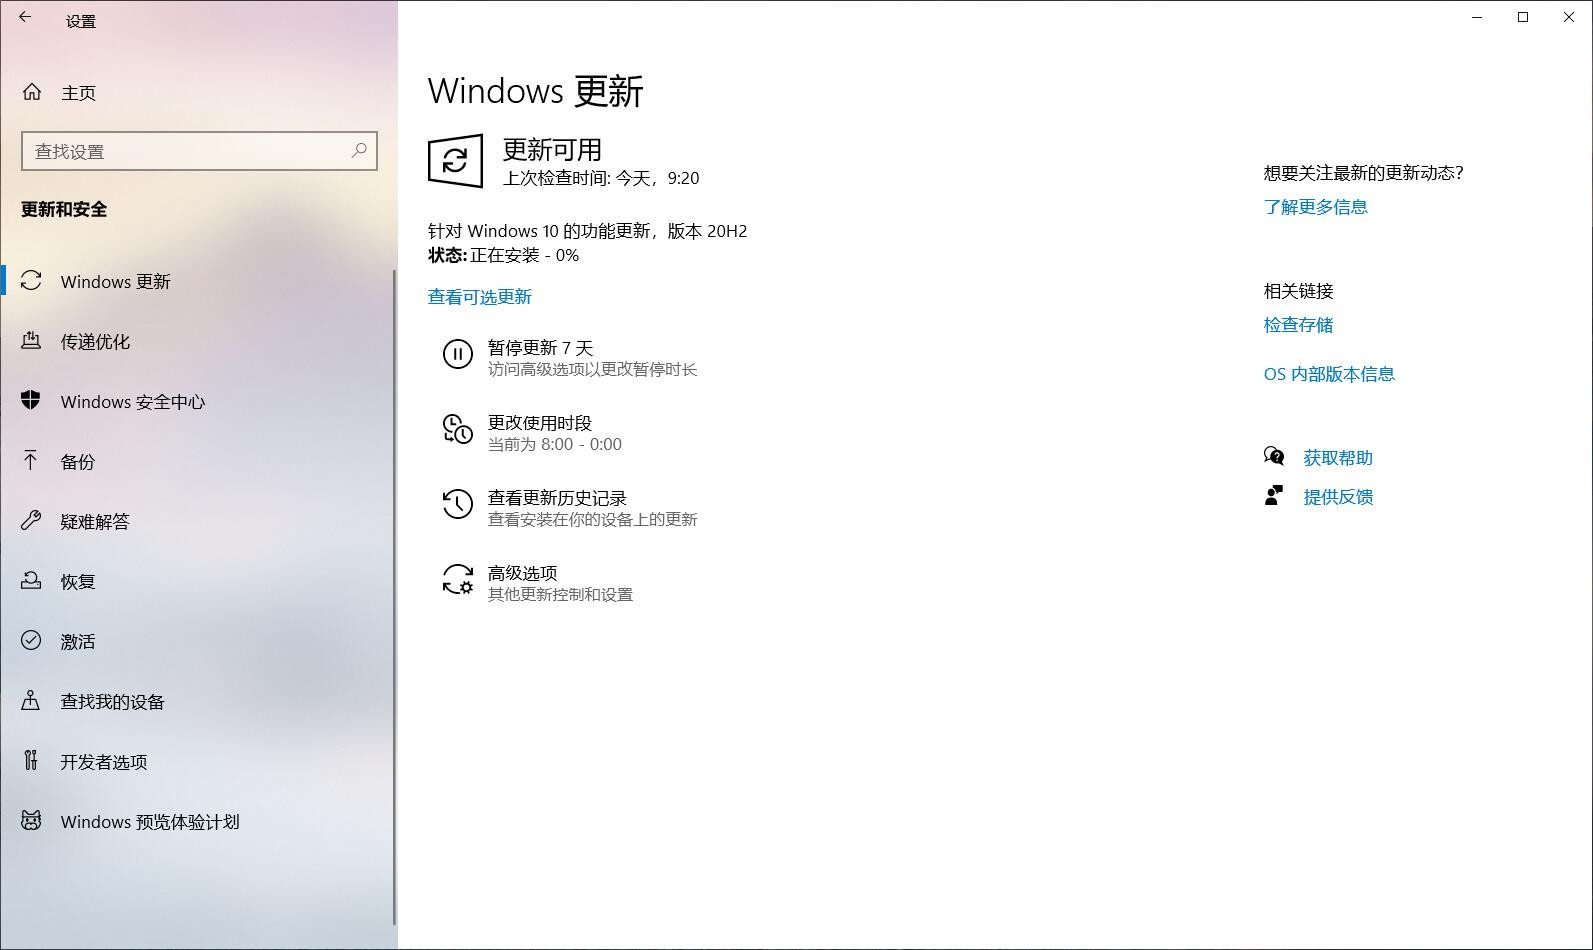Viewport: 1593px width, 950px height.
Task: Click the 查找设置 search field
Action: 199,151
